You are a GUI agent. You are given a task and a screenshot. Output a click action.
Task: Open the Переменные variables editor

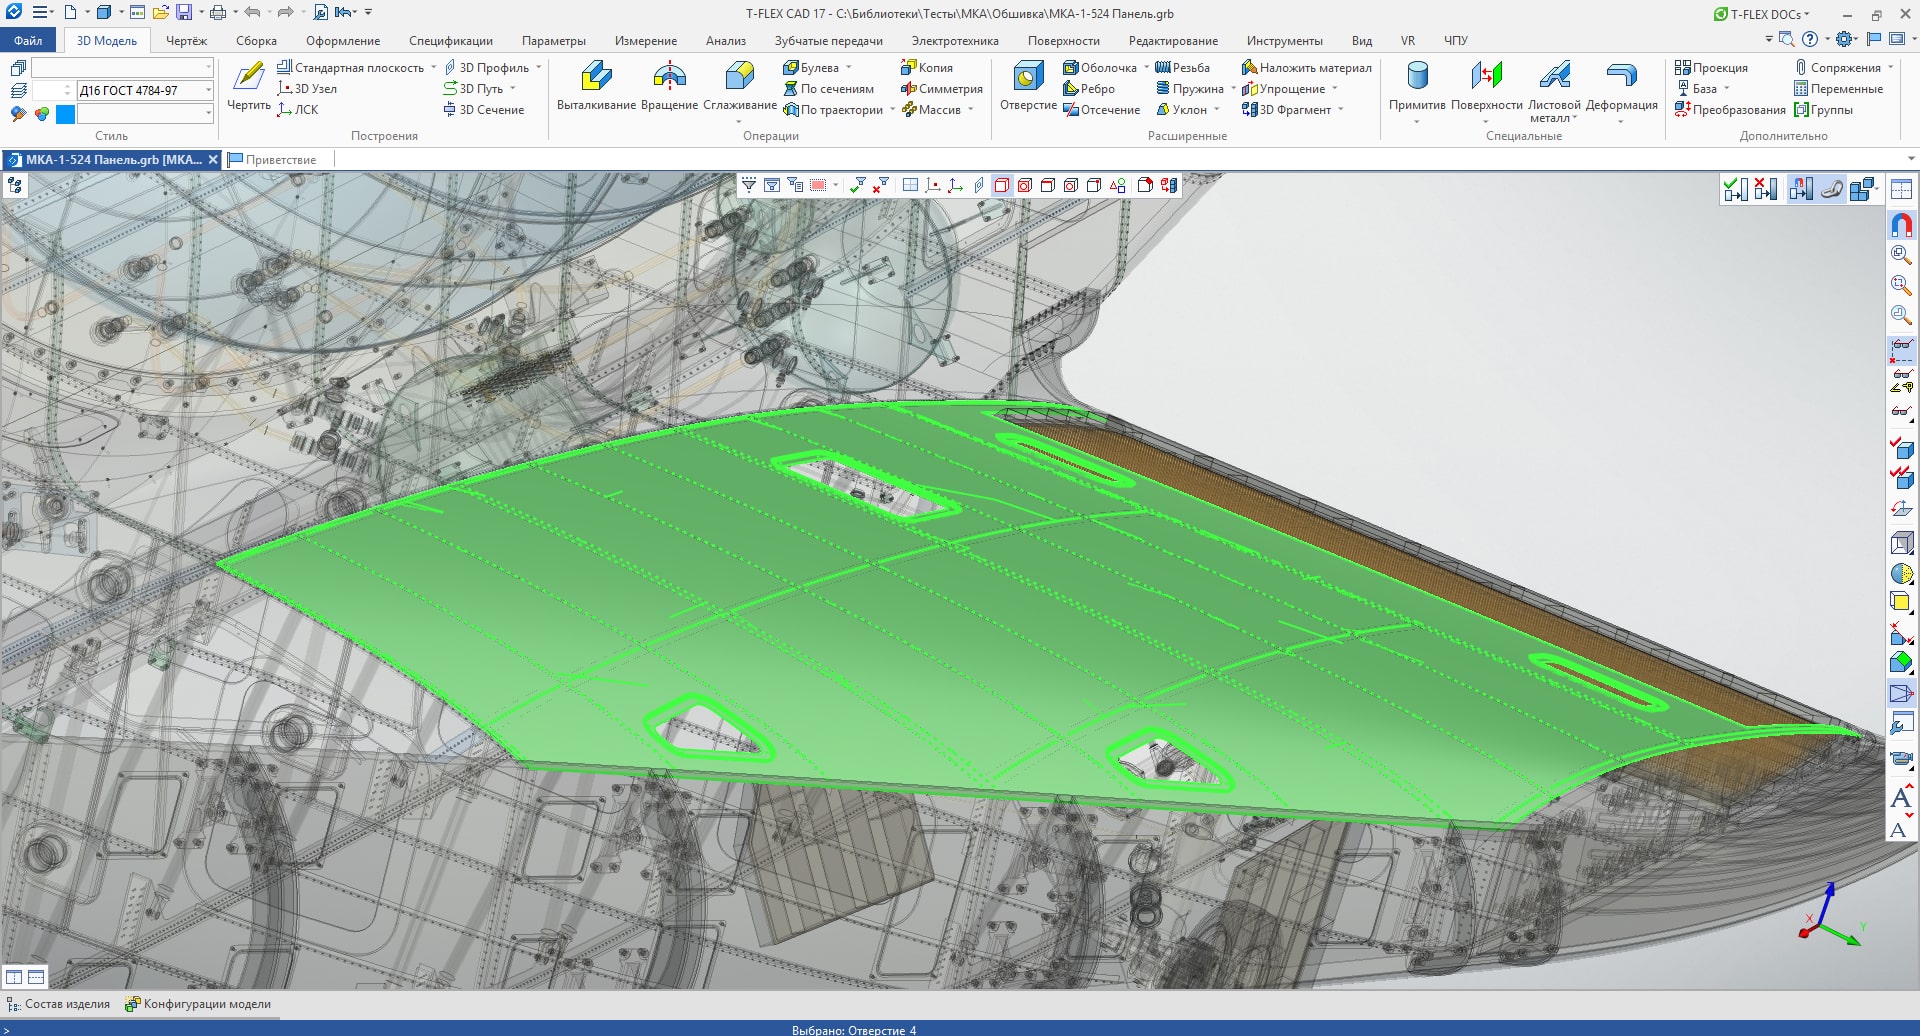pyautogui.click(x=1838, y=89)
